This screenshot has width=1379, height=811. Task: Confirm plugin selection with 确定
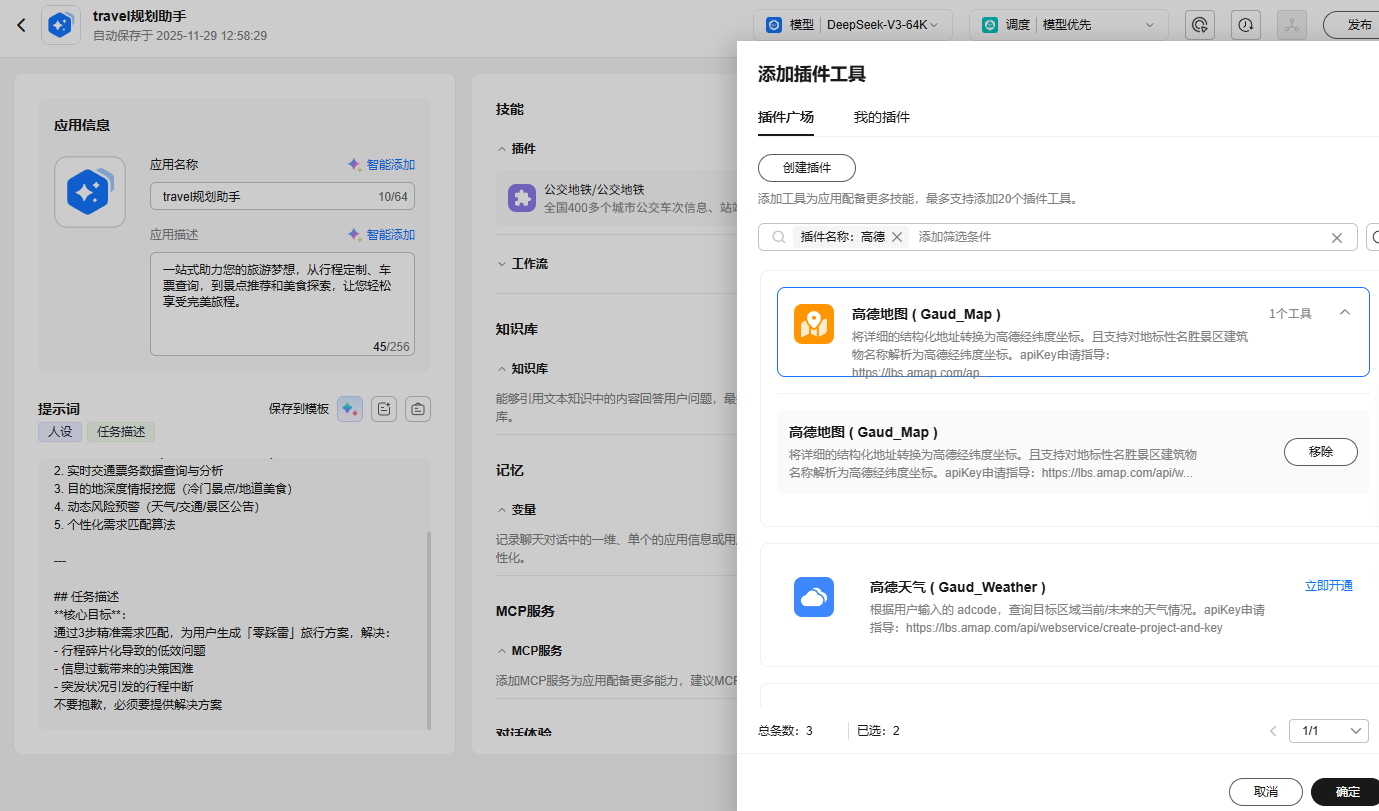pos(1347,792)
